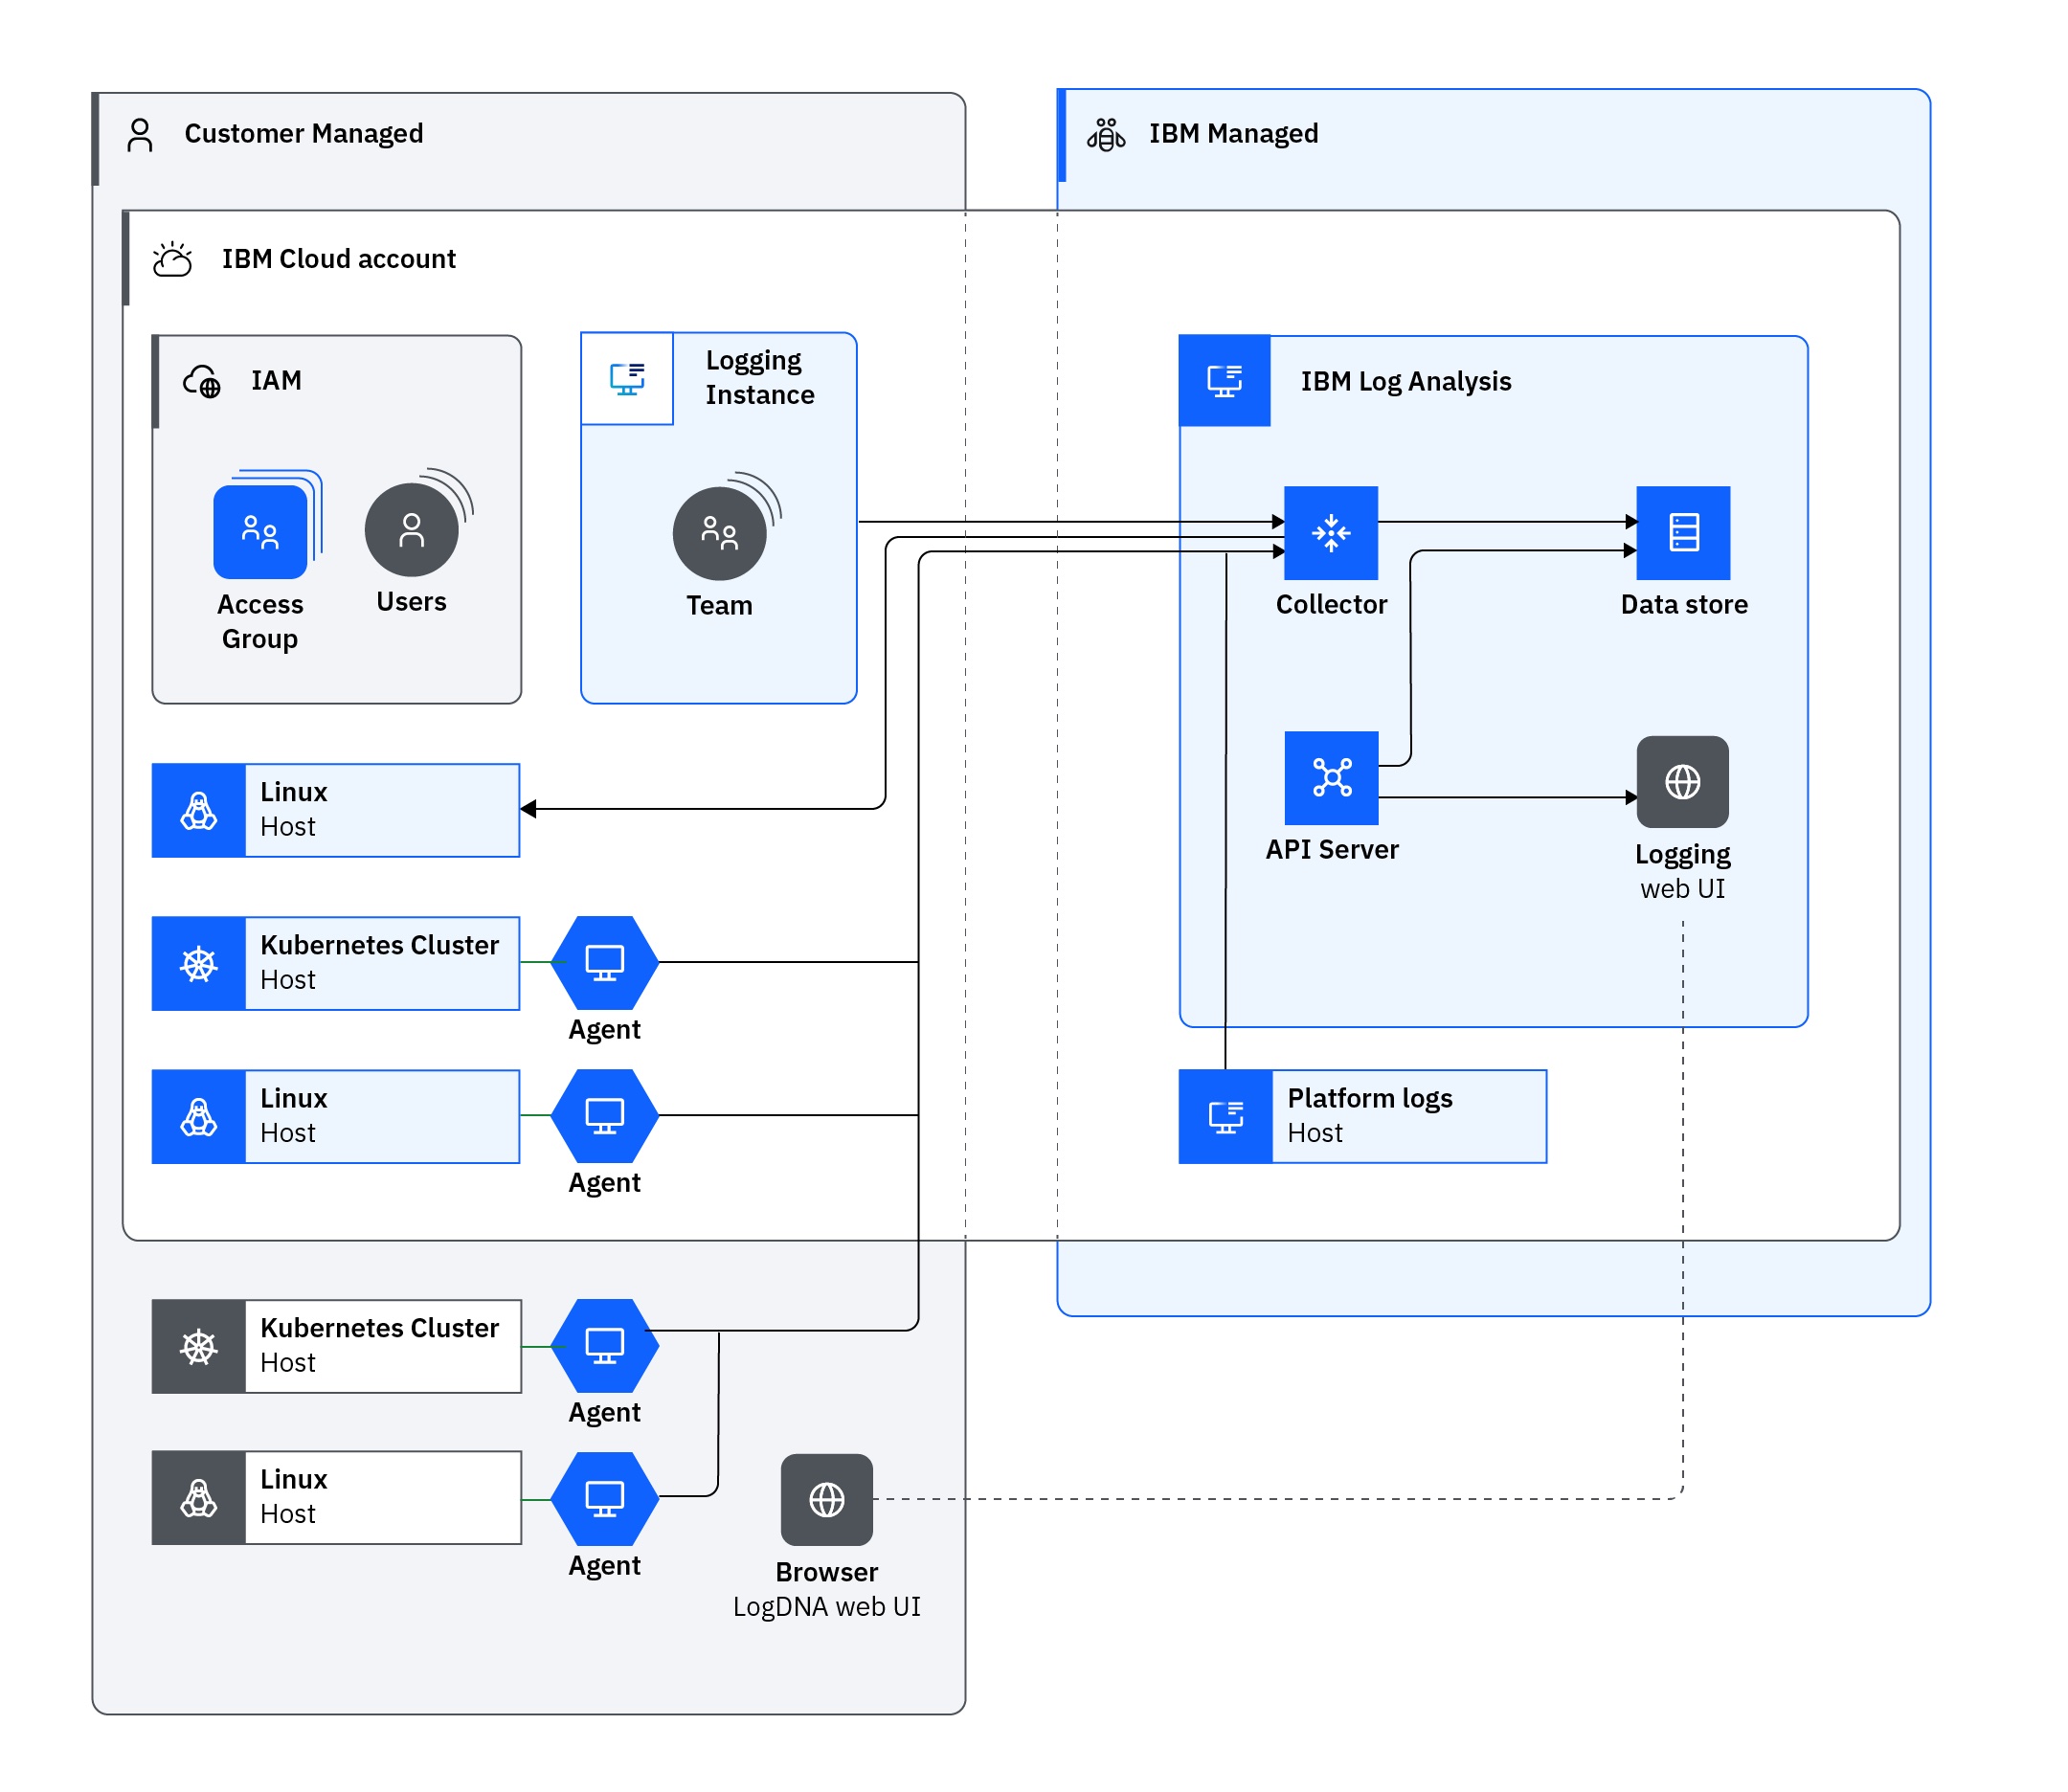The image size is (2068, 1792).
Task: Click the IBM Cloud account cloud icon
Action: click(x=173, y=259)
